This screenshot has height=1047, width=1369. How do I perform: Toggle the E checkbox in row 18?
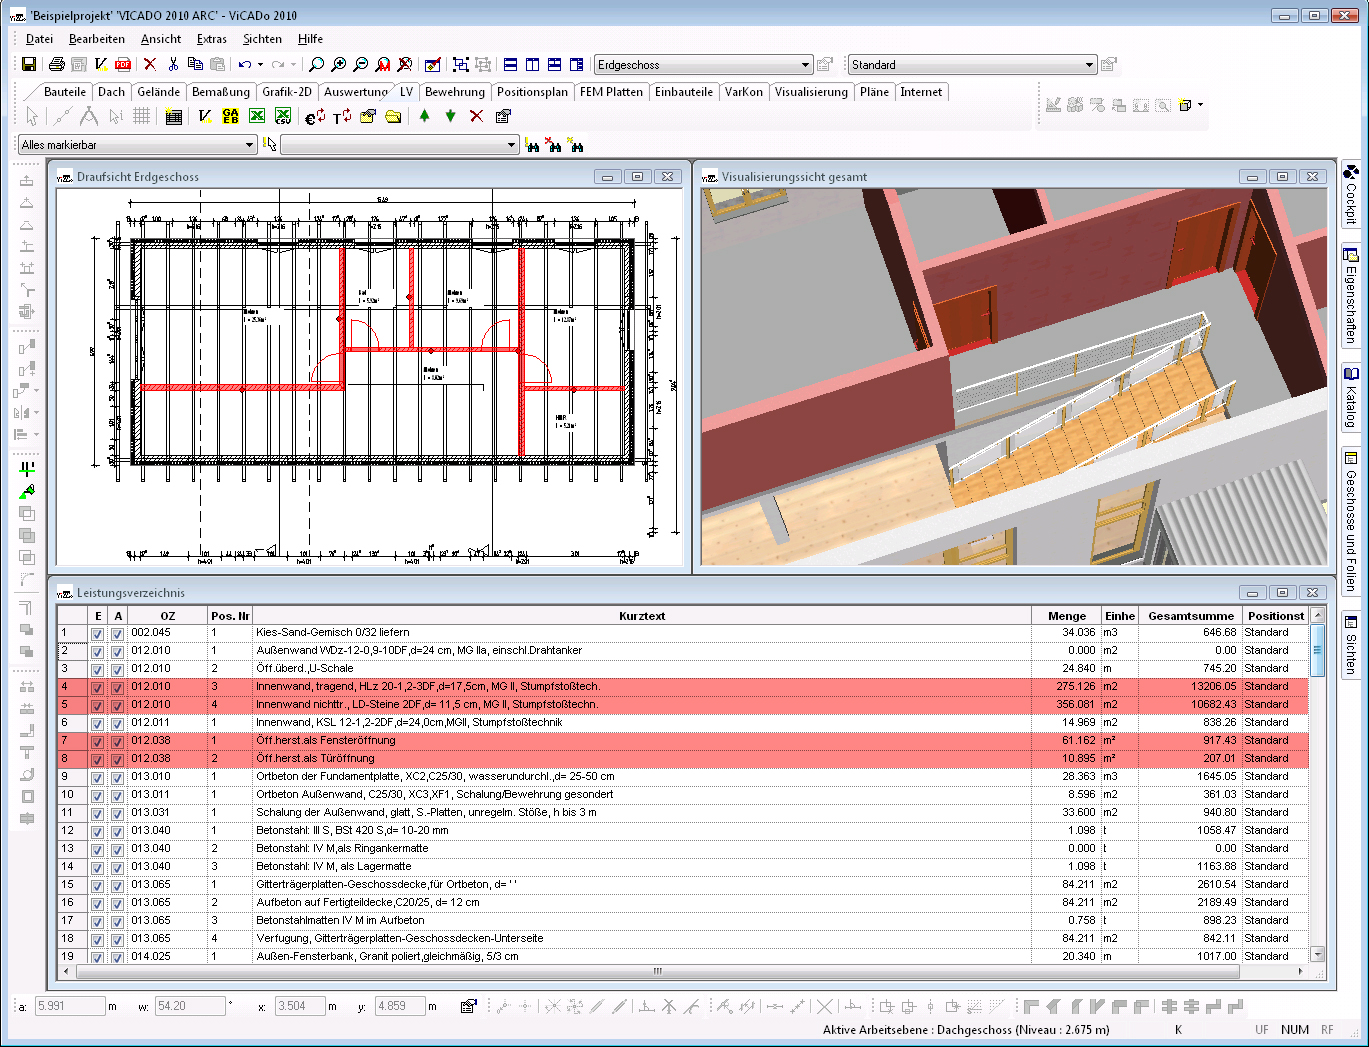97,940
